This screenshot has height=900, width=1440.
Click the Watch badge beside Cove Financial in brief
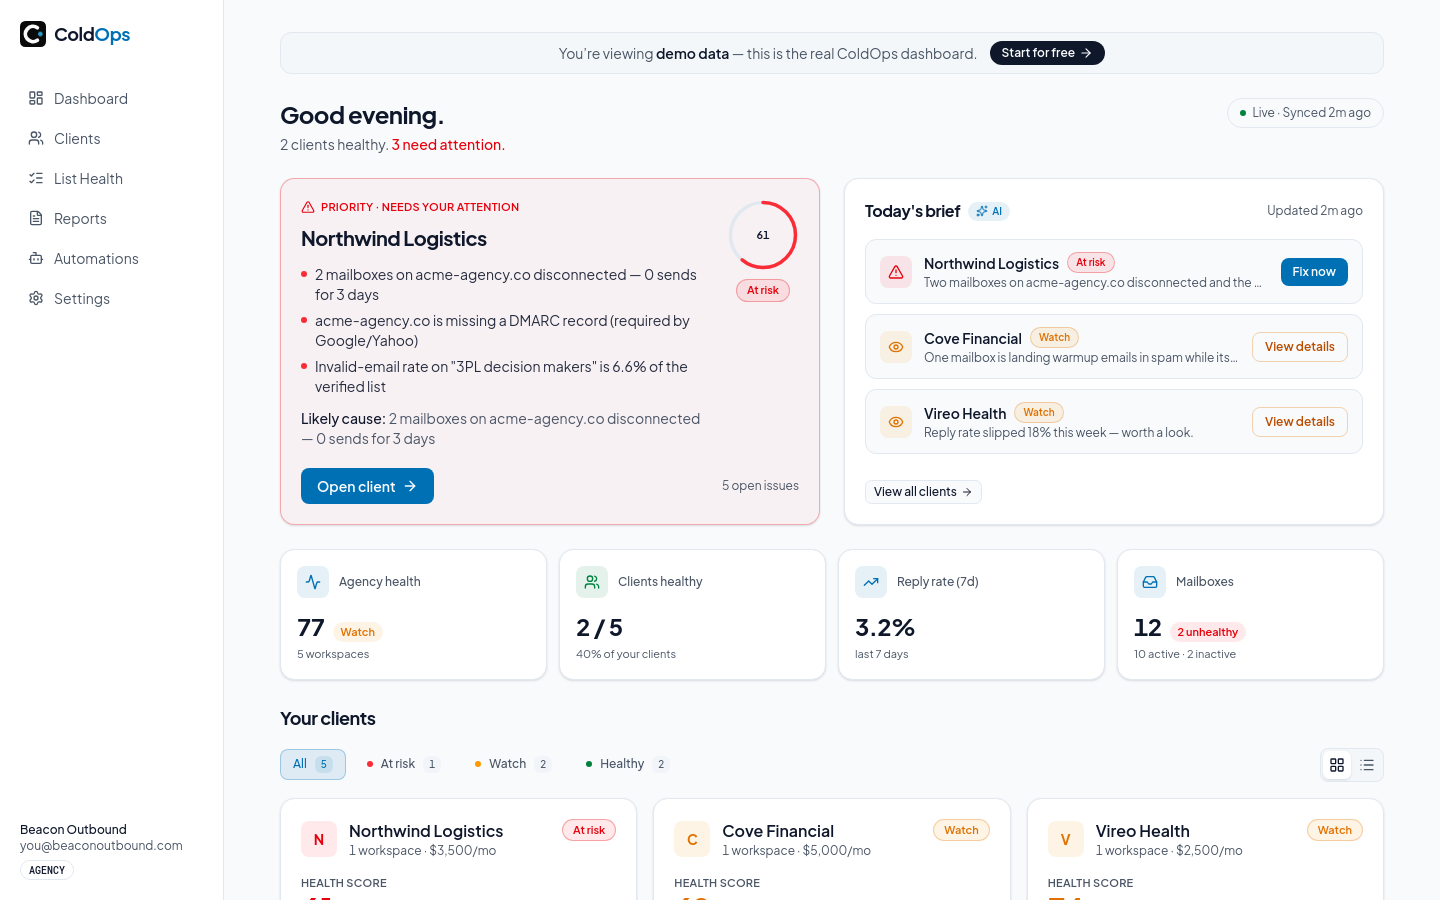(1054, 338)
